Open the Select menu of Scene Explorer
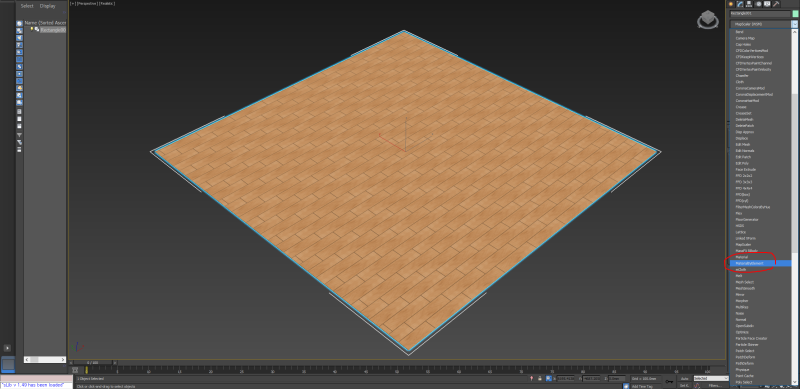 tap(27, 6)
